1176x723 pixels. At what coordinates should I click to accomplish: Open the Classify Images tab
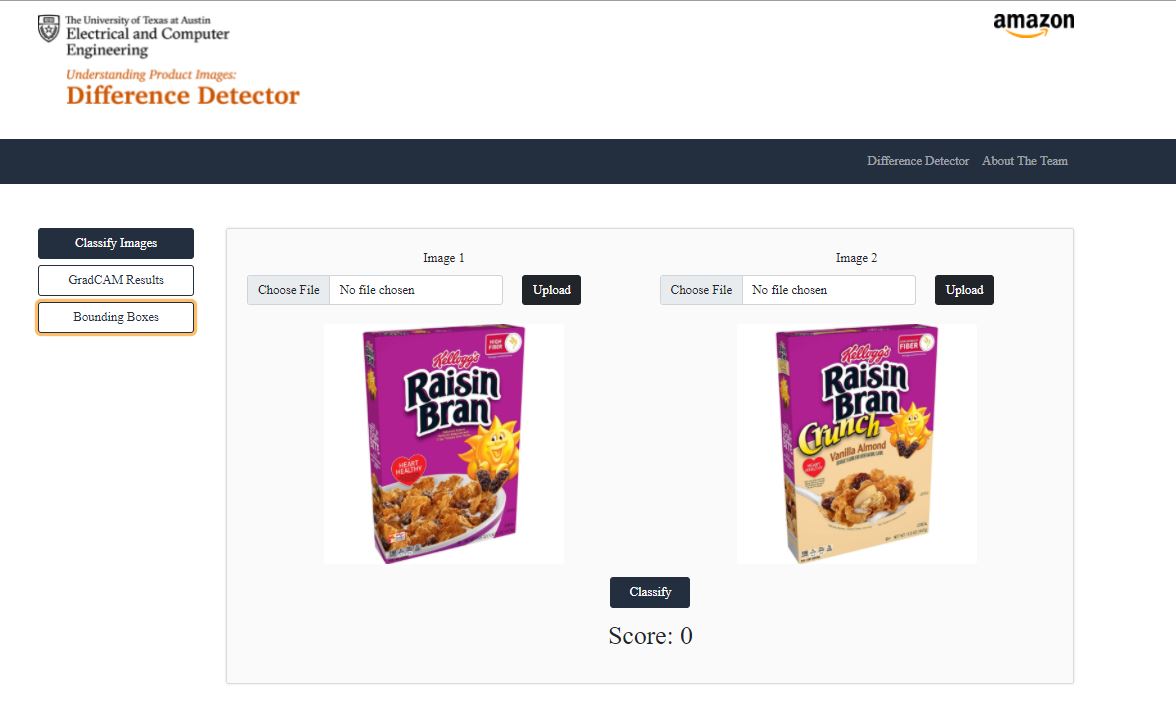pyautogui.click(x=116, y=243)
